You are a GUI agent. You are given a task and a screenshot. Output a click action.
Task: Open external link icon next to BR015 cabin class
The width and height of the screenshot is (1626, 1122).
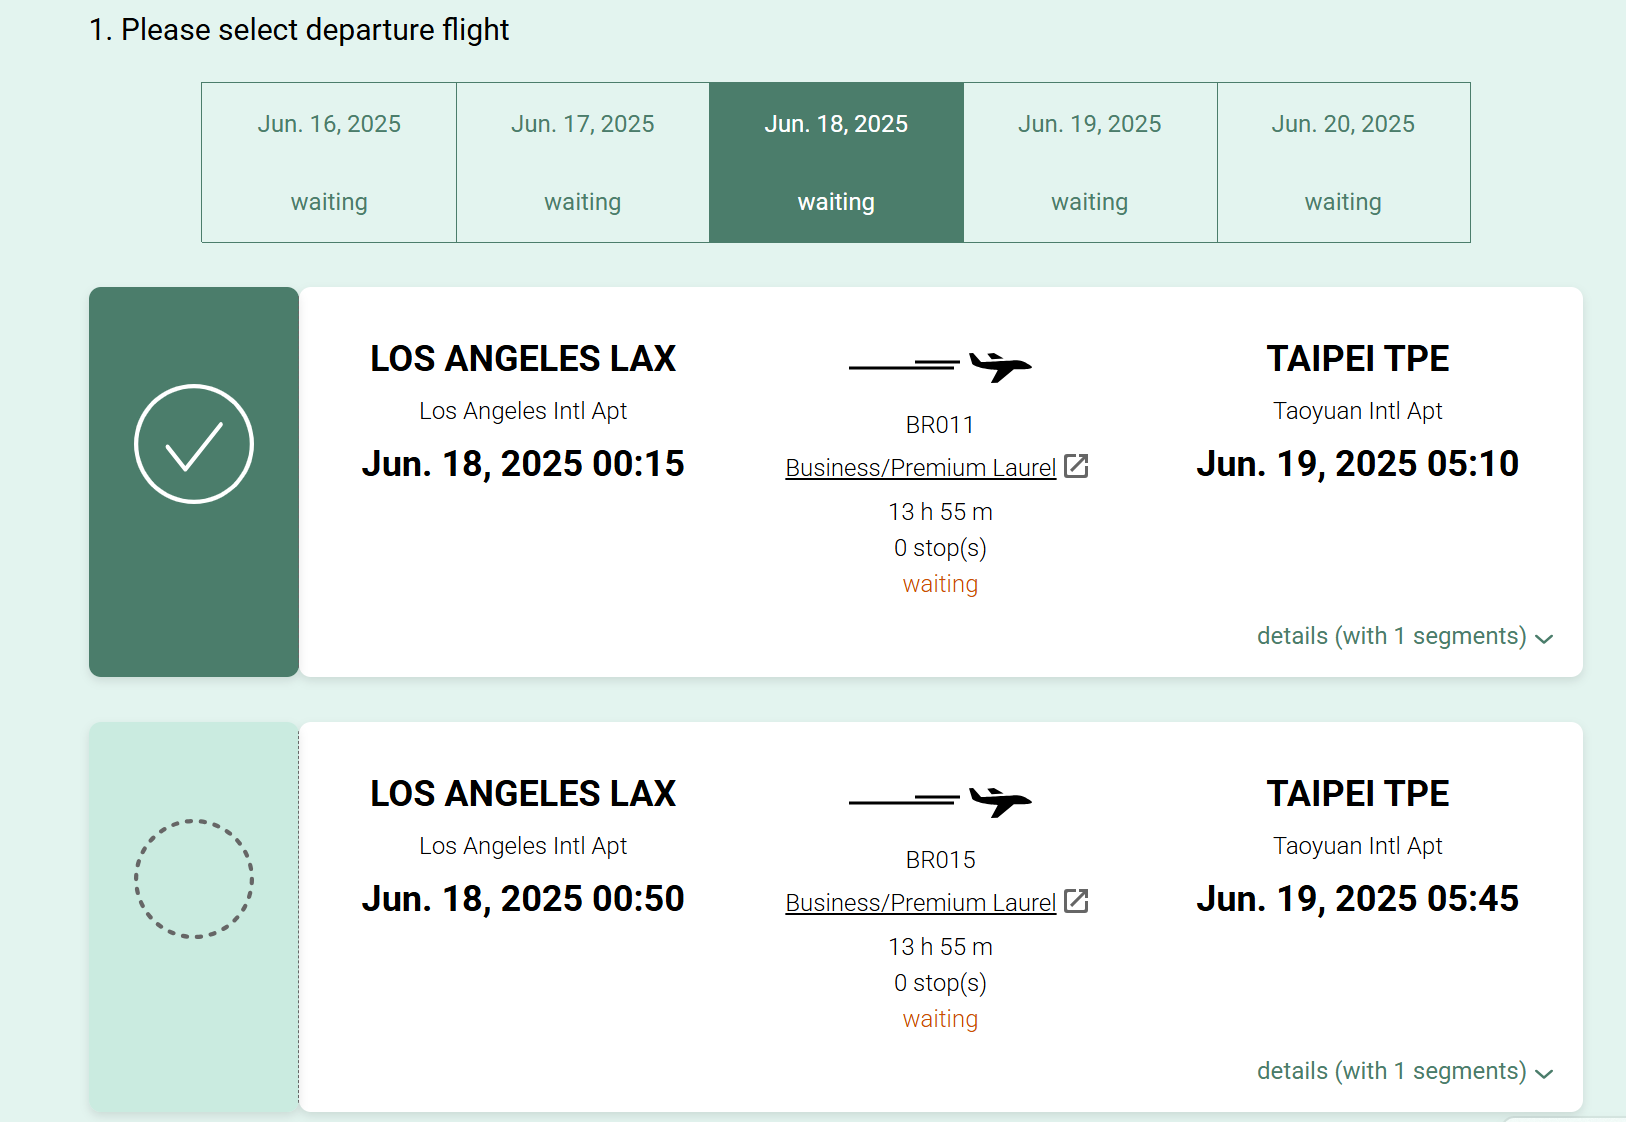tap(1076, 901)
